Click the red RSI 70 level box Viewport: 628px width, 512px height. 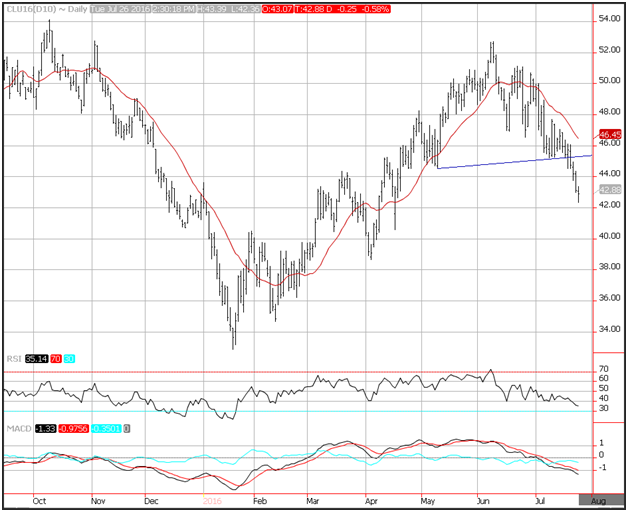[x=56, y=357]
